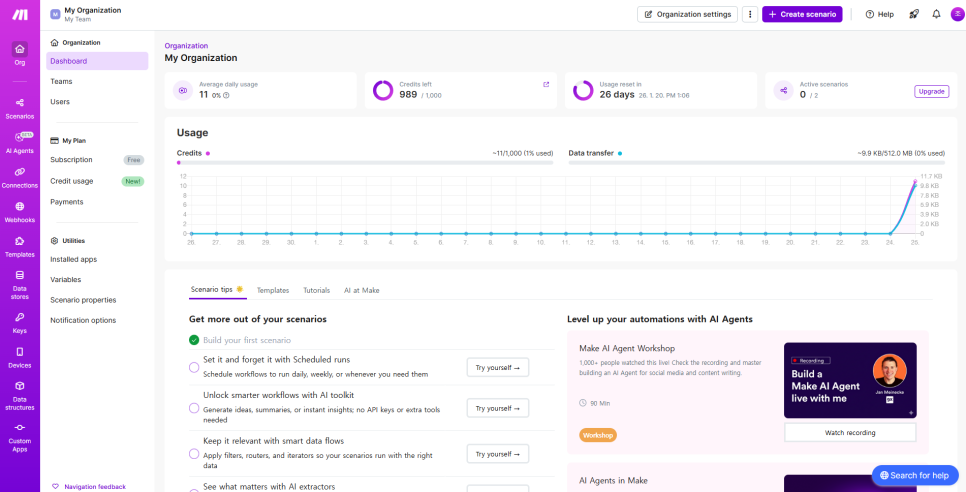Viewport: 966px width, 492px height.
Task: Open the Make AI Agent workshop thumbnail
Action: pos(850,381)
